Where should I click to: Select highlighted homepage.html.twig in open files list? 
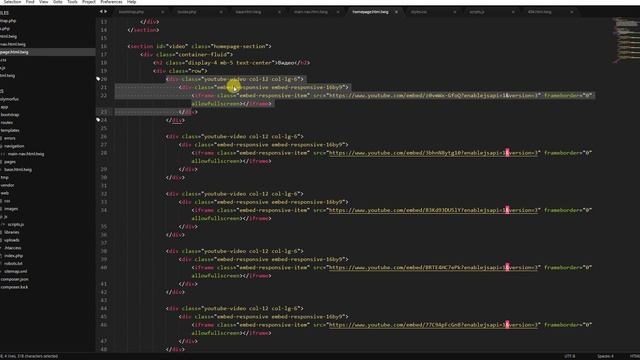click(x=14, y=52)
